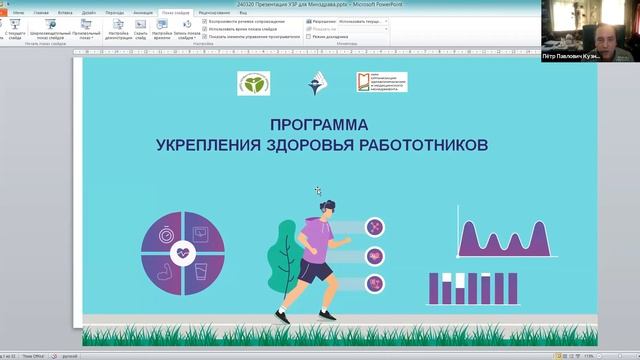Open the Меню tab
The image size is (640, 360).
point(18,13)
